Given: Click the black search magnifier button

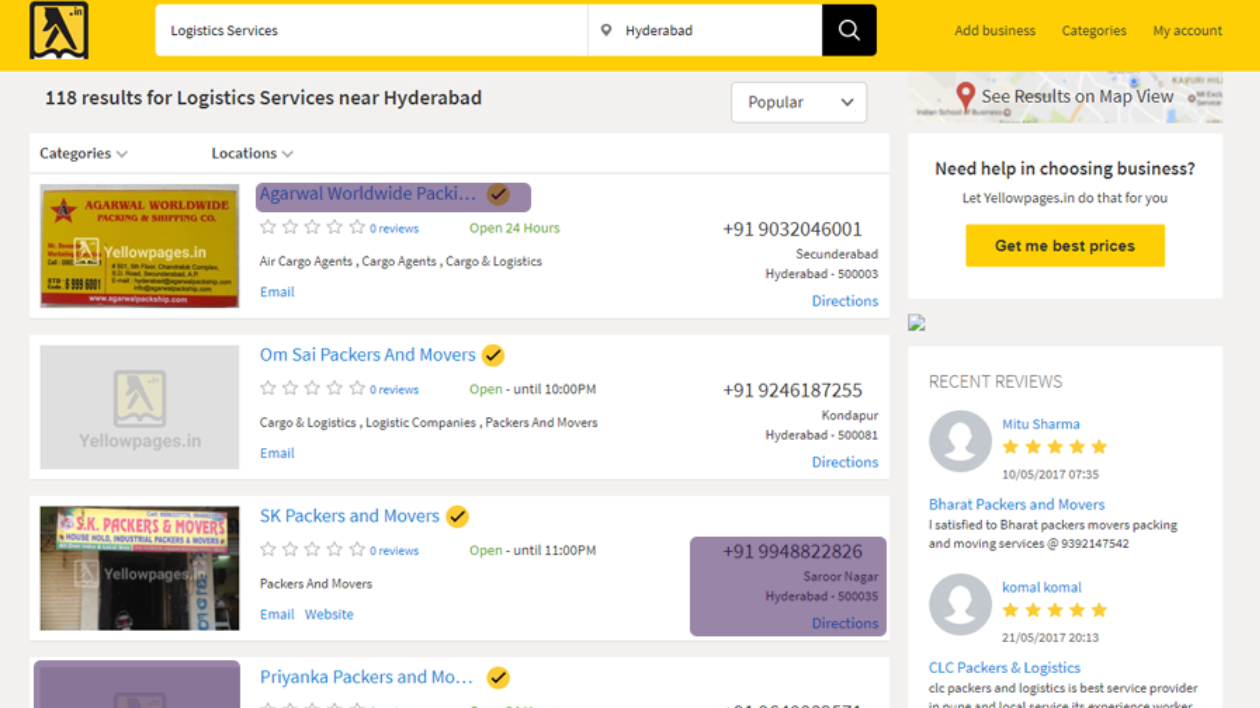Looking at the screenshot, I should click(x=849, y=30).
